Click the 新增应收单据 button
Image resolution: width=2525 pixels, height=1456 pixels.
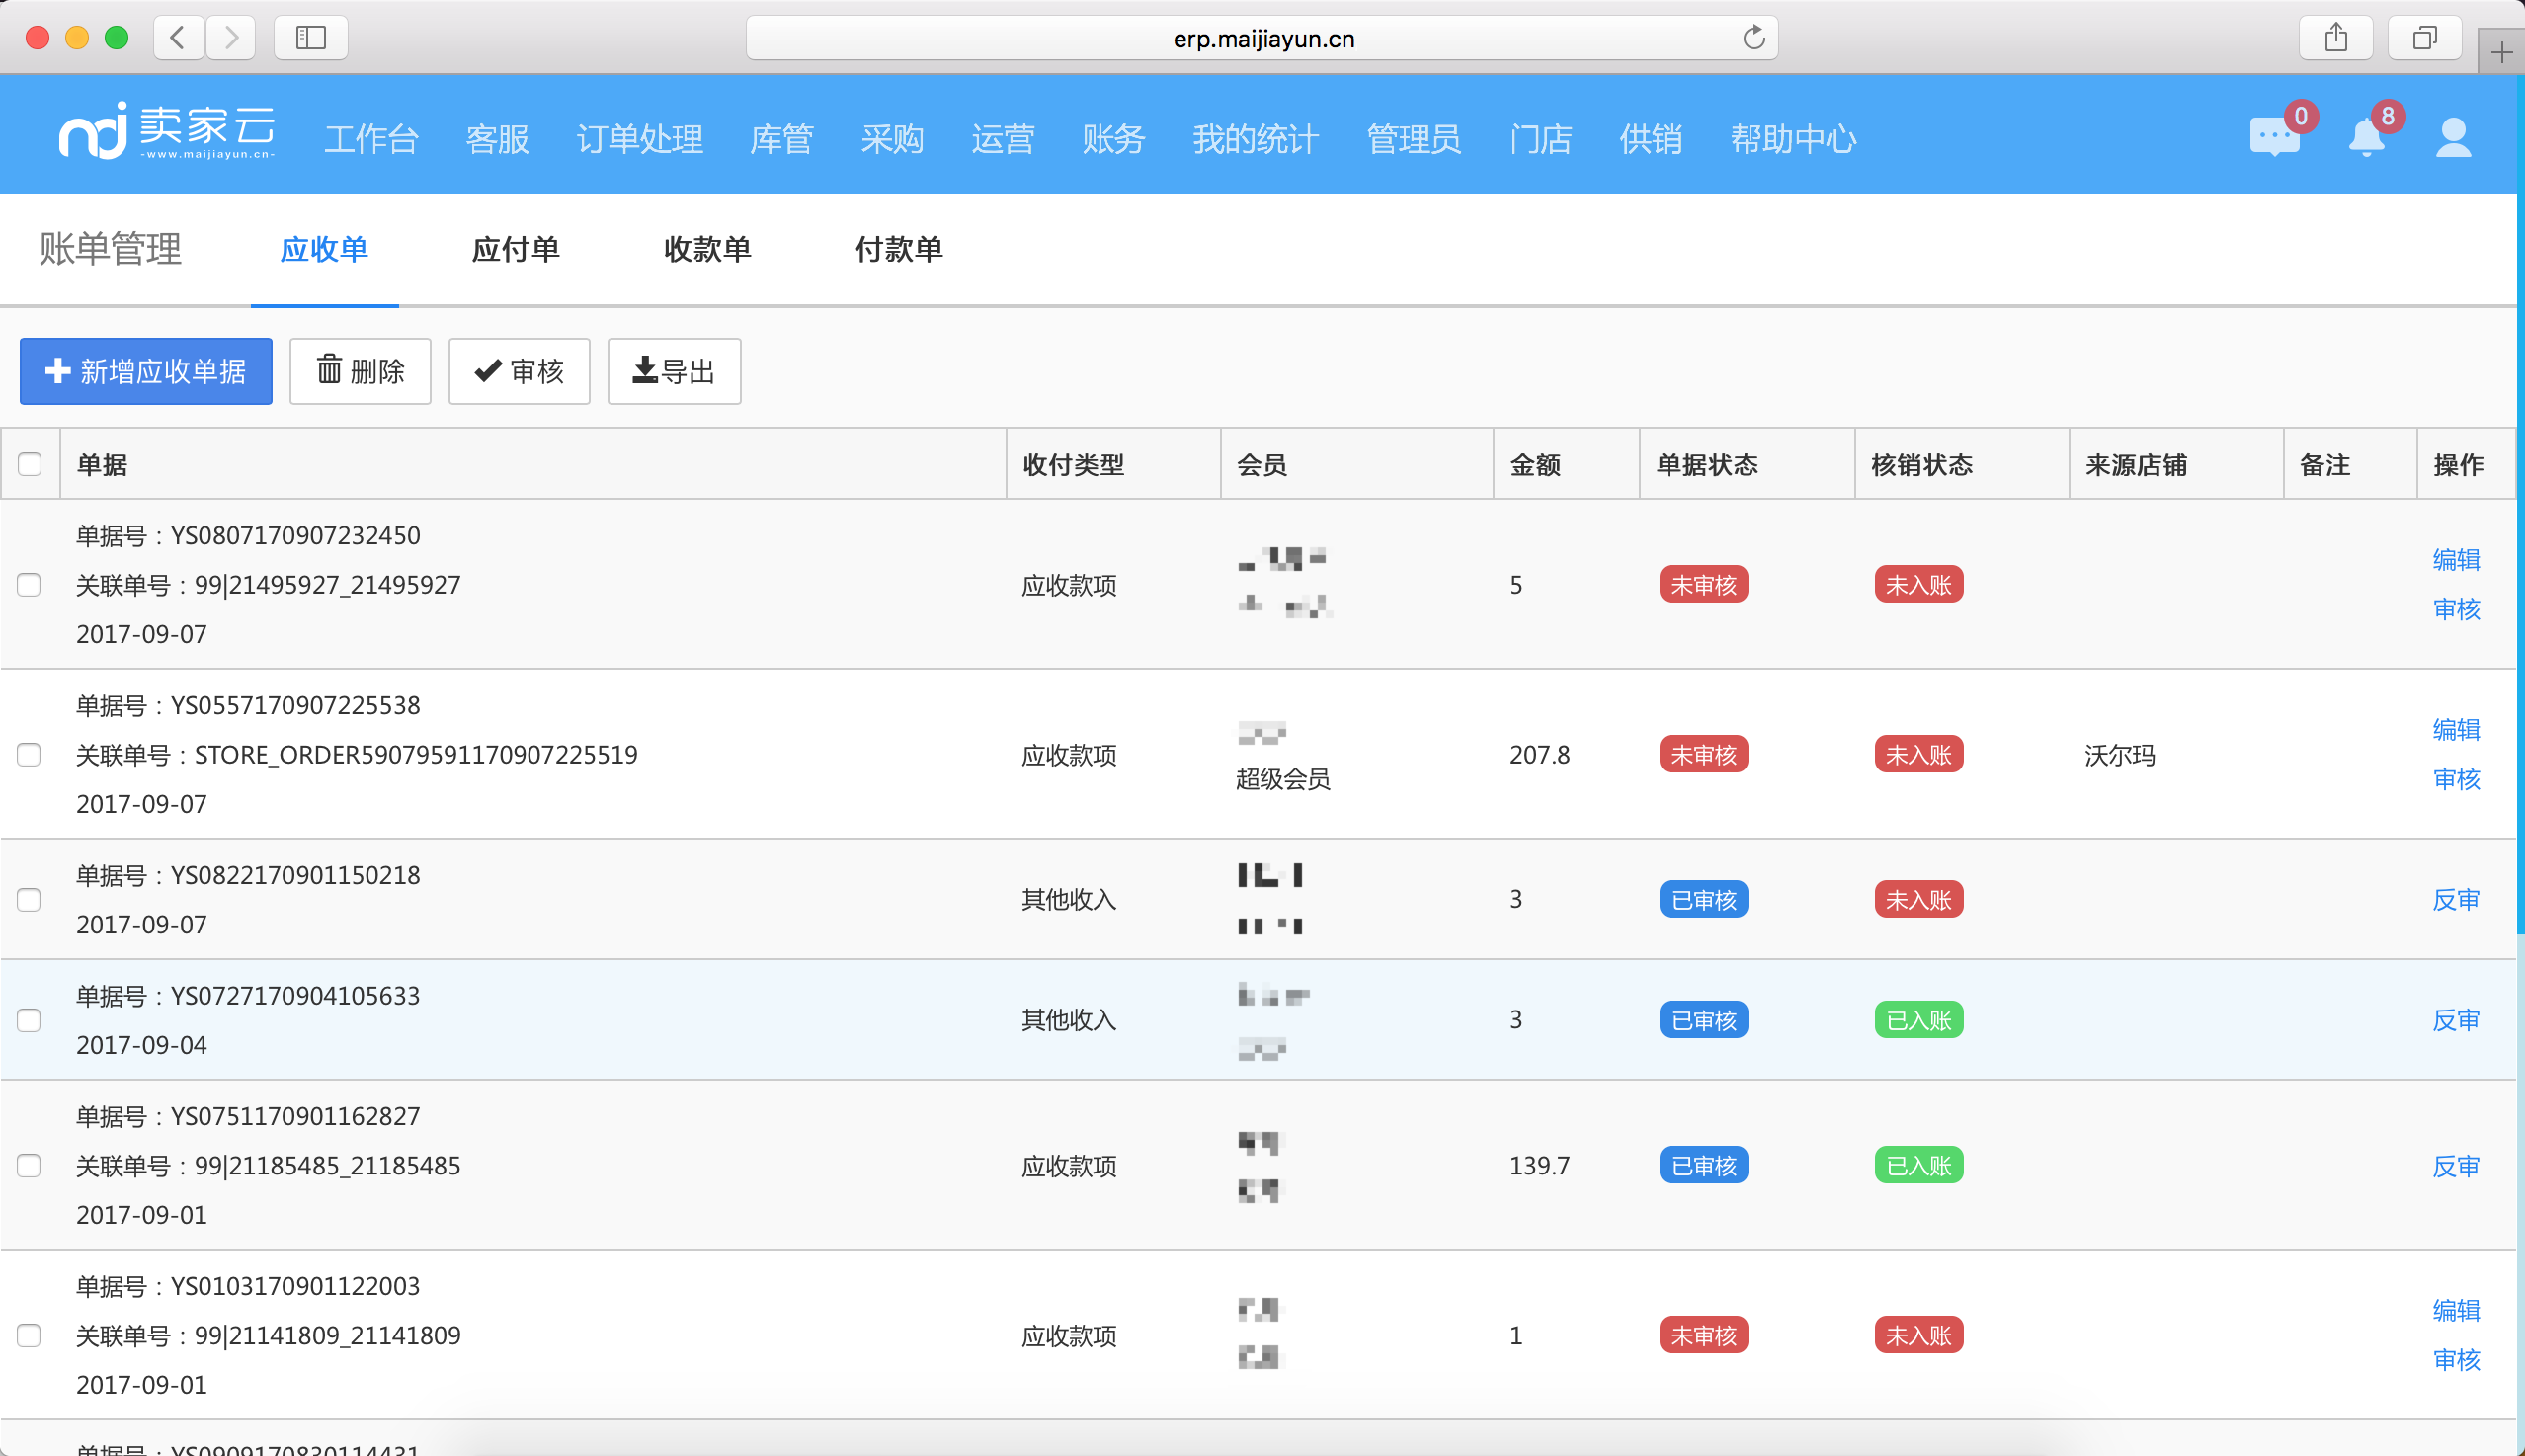click(x=145, y=369)
